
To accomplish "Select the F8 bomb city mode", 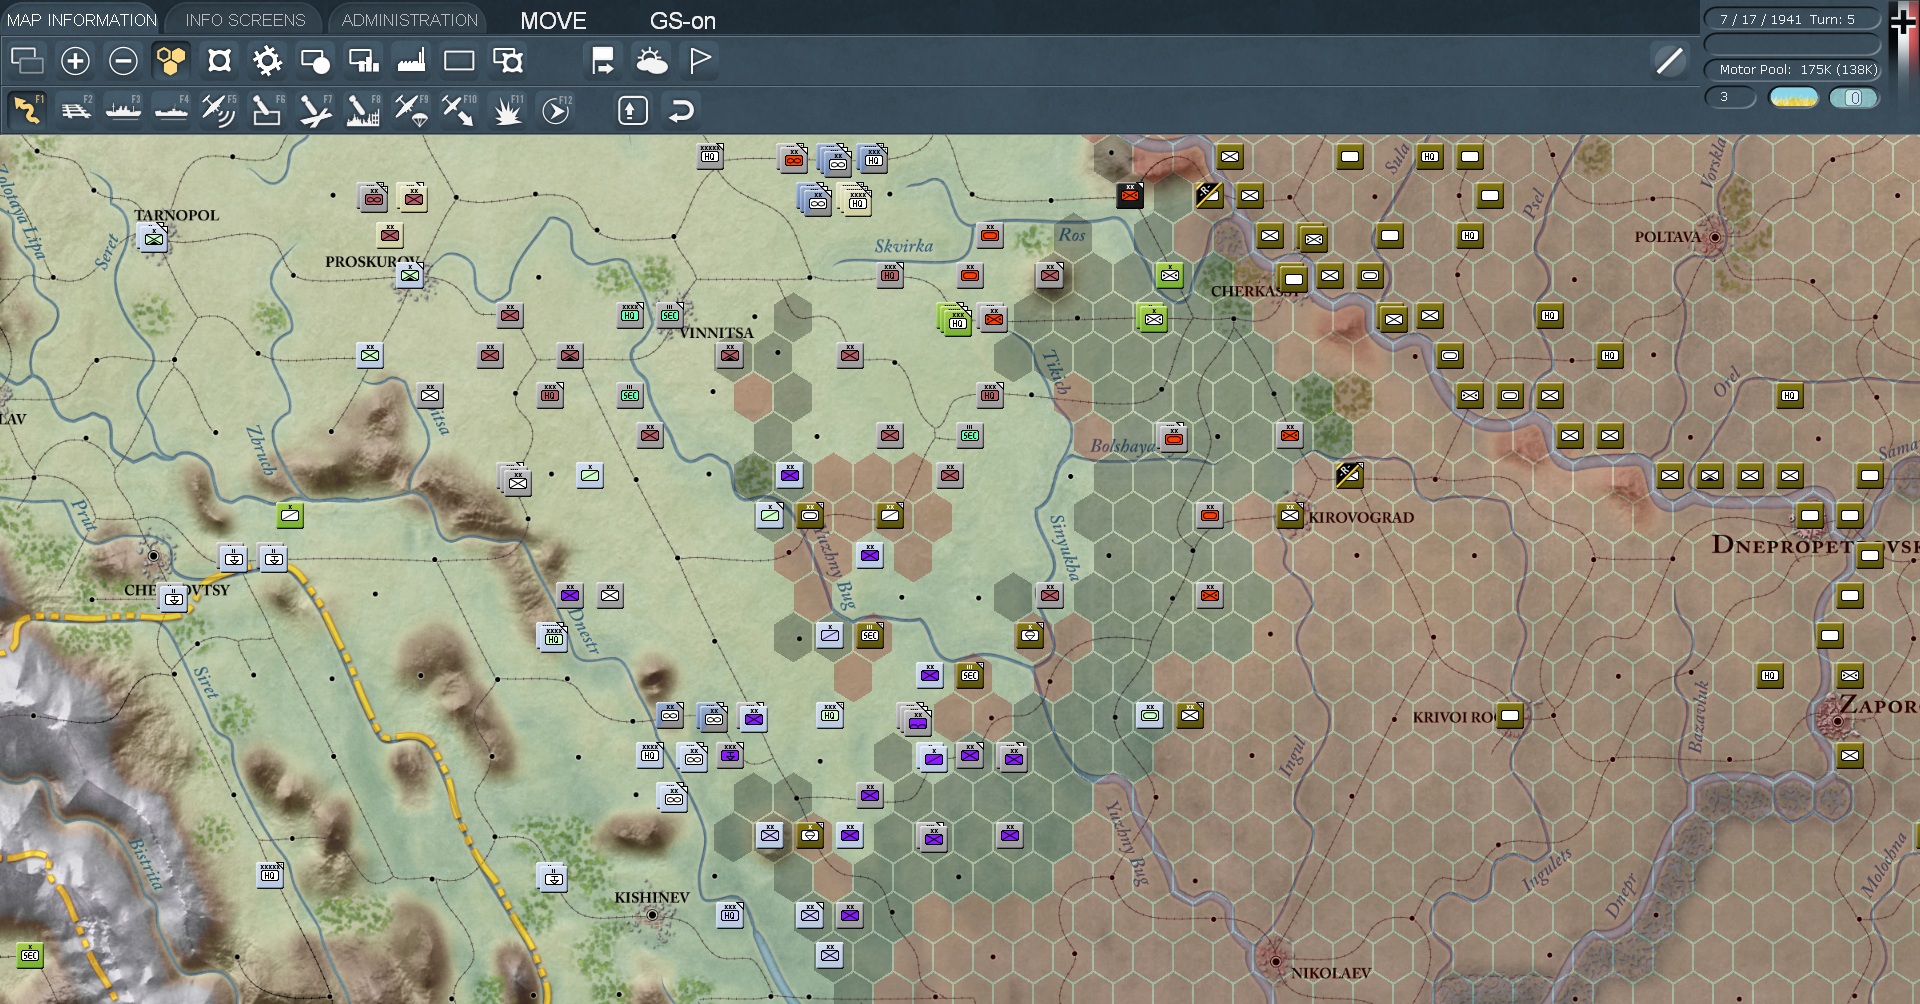I will tap(363, 110).
